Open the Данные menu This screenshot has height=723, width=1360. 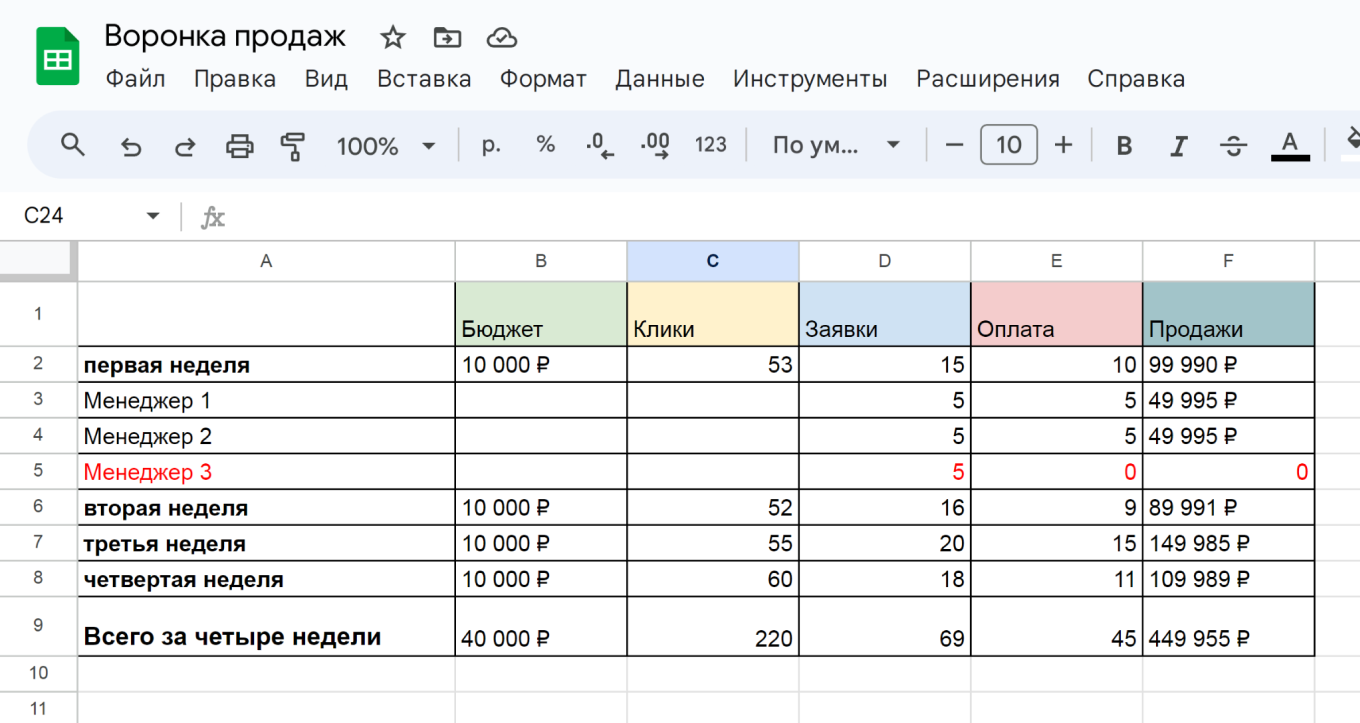pos(660,78)
